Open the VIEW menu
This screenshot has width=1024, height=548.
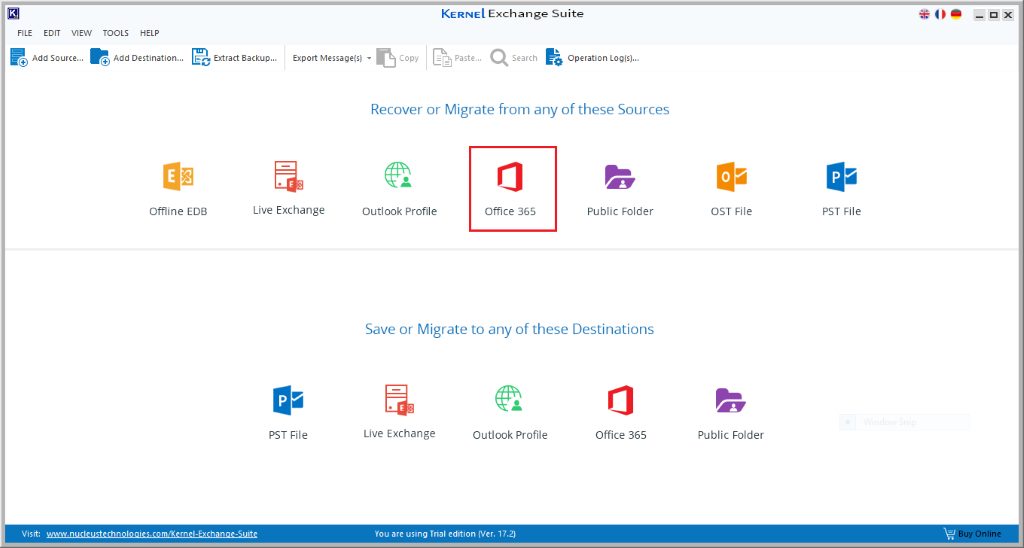(82, 33)
